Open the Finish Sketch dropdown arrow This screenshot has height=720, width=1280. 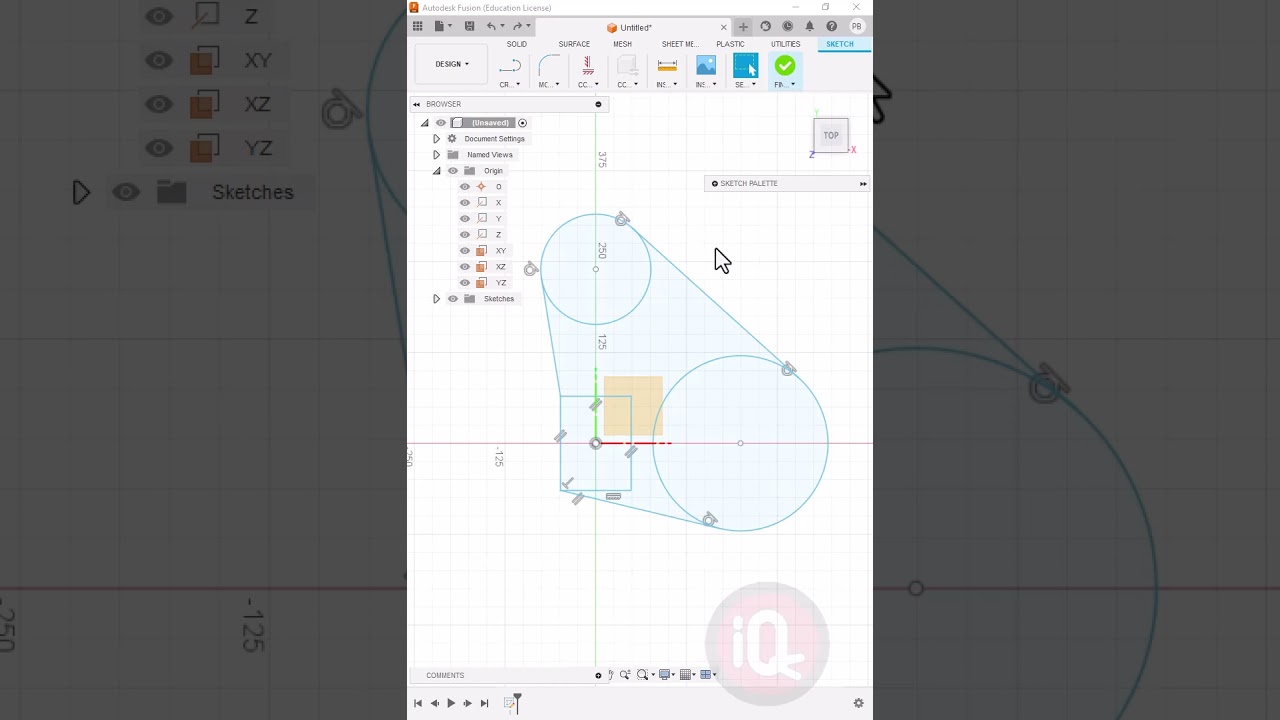[x=793, y=85]
